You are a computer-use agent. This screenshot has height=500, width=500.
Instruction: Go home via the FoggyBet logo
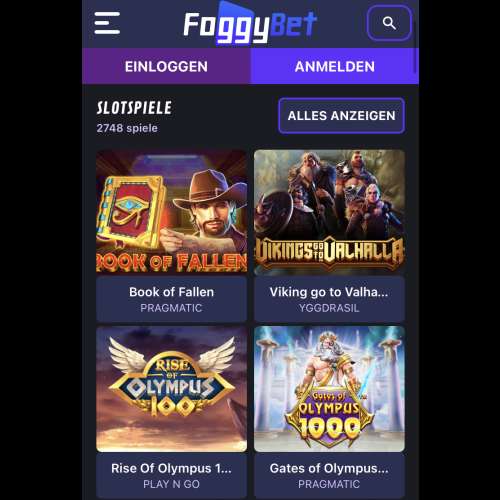pos(250,24)
